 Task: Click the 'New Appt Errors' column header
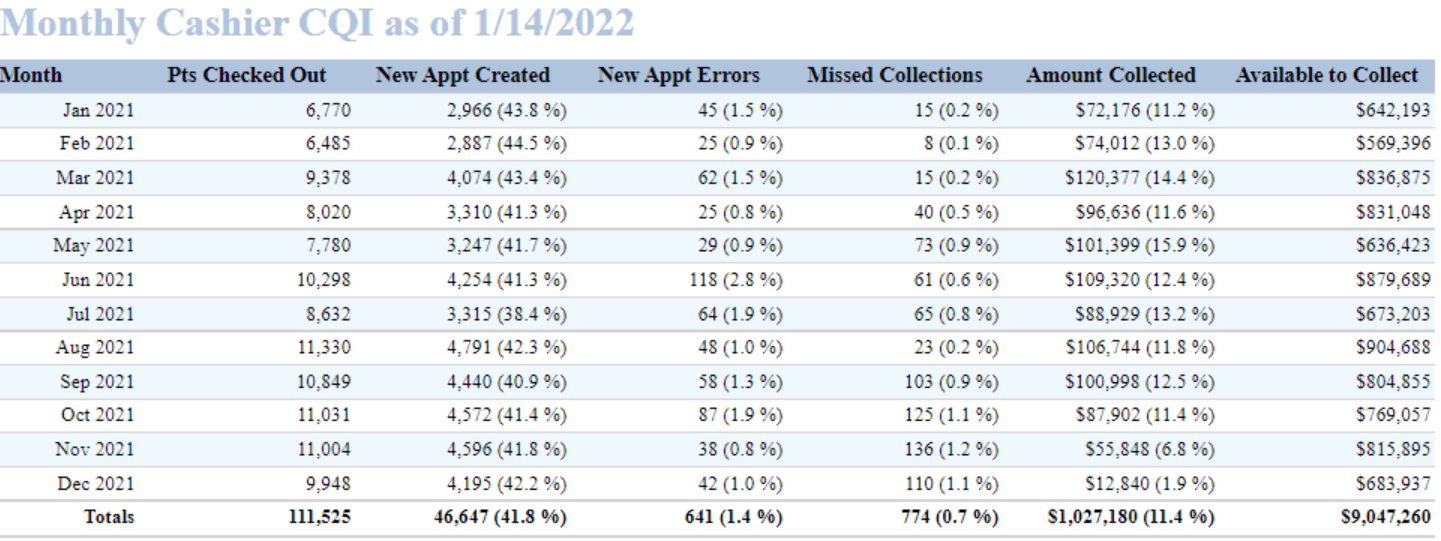click(x=679, y=75)
